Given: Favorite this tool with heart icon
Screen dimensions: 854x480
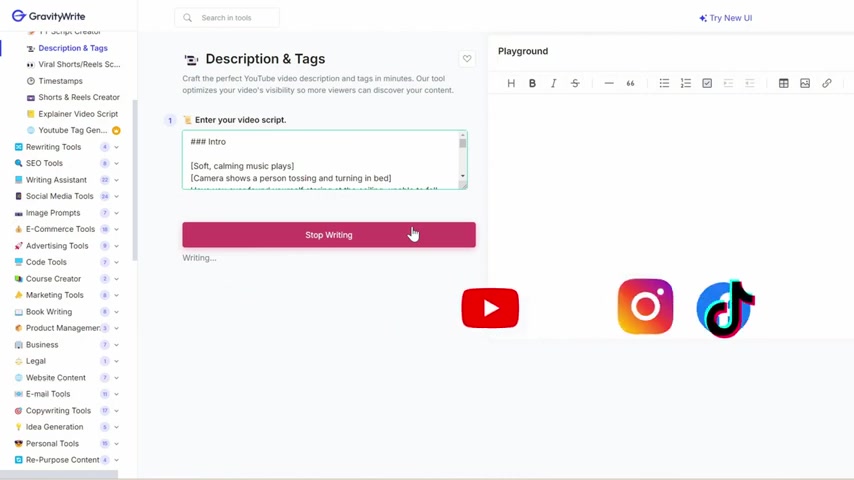Looking at the screenshot, I should click(x=467, y=59).
